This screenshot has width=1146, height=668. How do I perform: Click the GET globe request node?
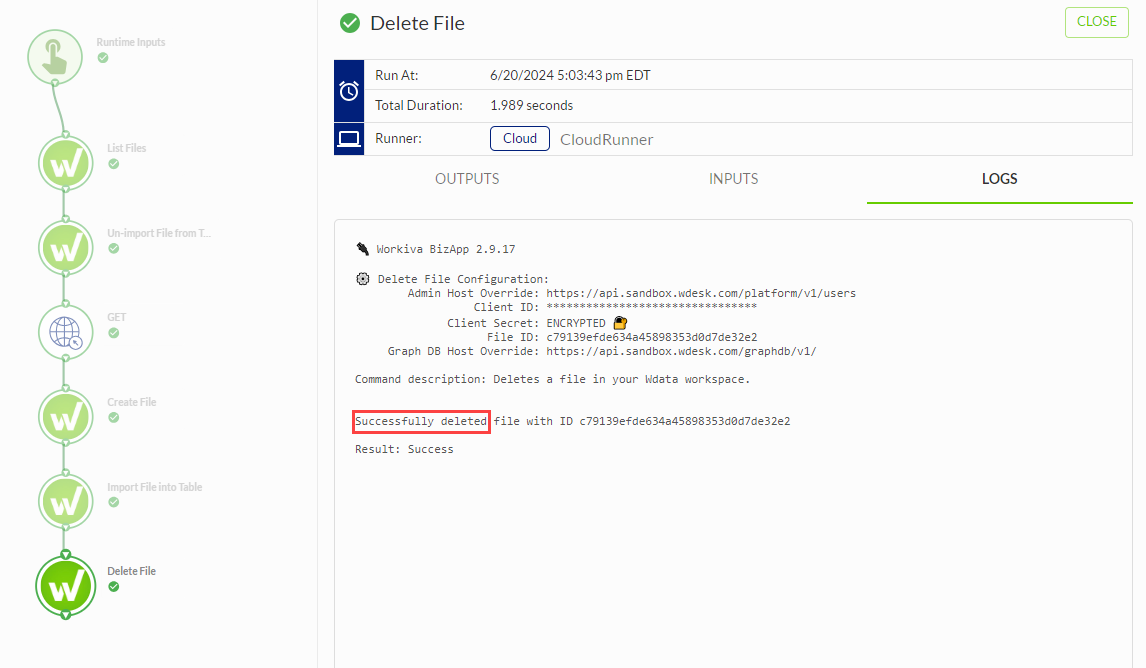click(x=66, y=333)
